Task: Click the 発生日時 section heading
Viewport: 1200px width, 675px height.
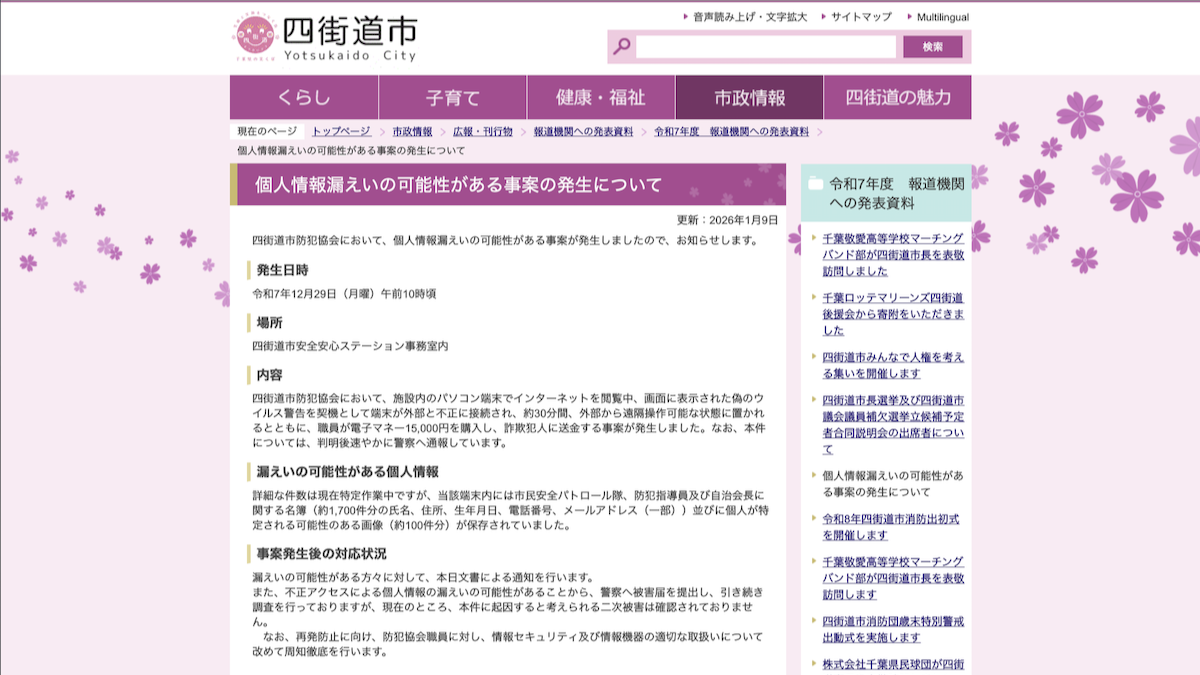Action: click(x=282, y=270)
